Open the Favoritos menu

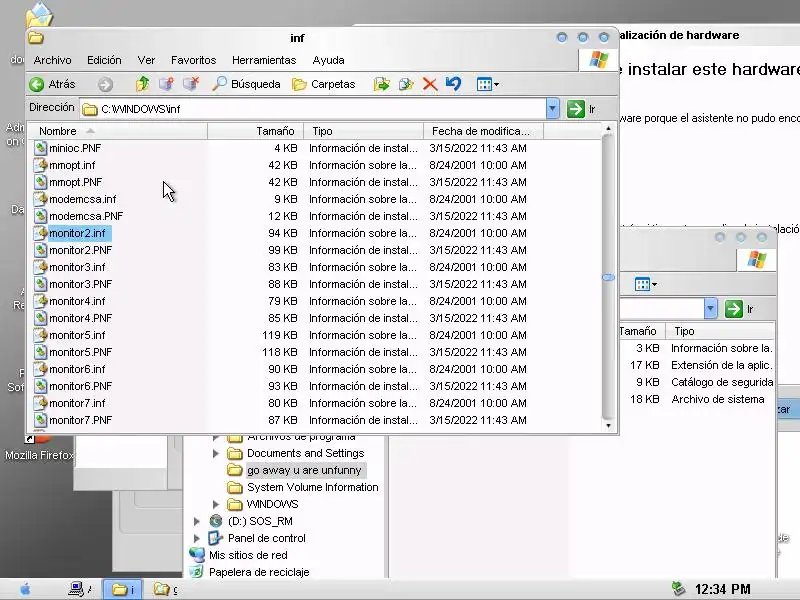[x=193, y=60]
